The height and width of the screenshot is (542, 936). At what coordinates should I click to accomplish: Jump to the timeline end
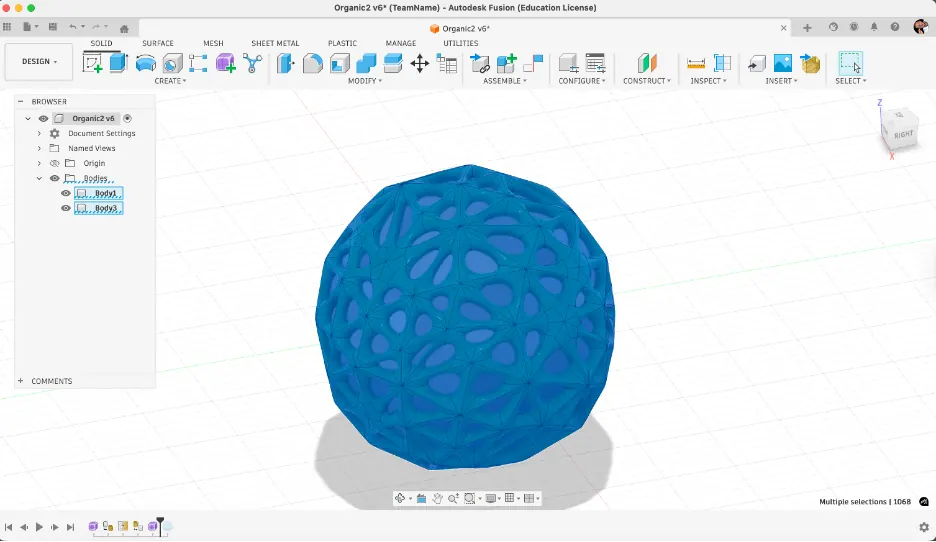pyautogui.click(x=70, y=526)
